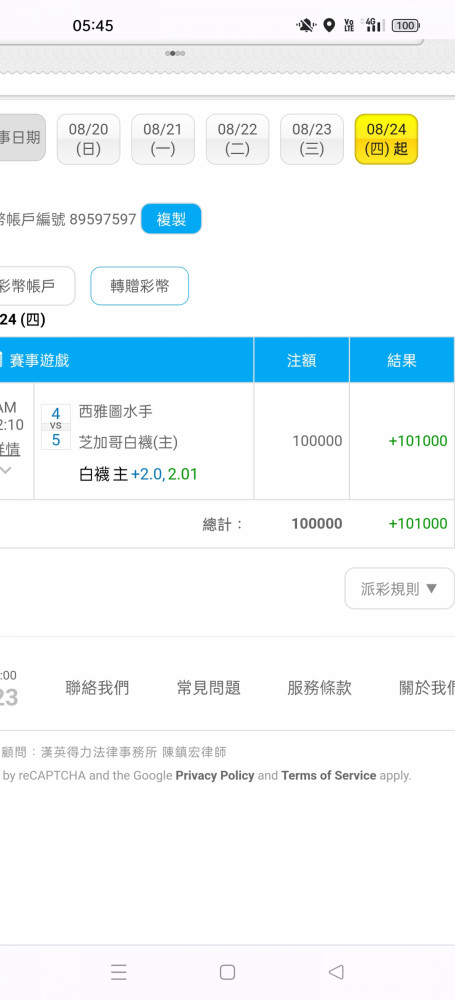
Task: Click the blue 複製 copy button
Action: [x=171, y=219]
